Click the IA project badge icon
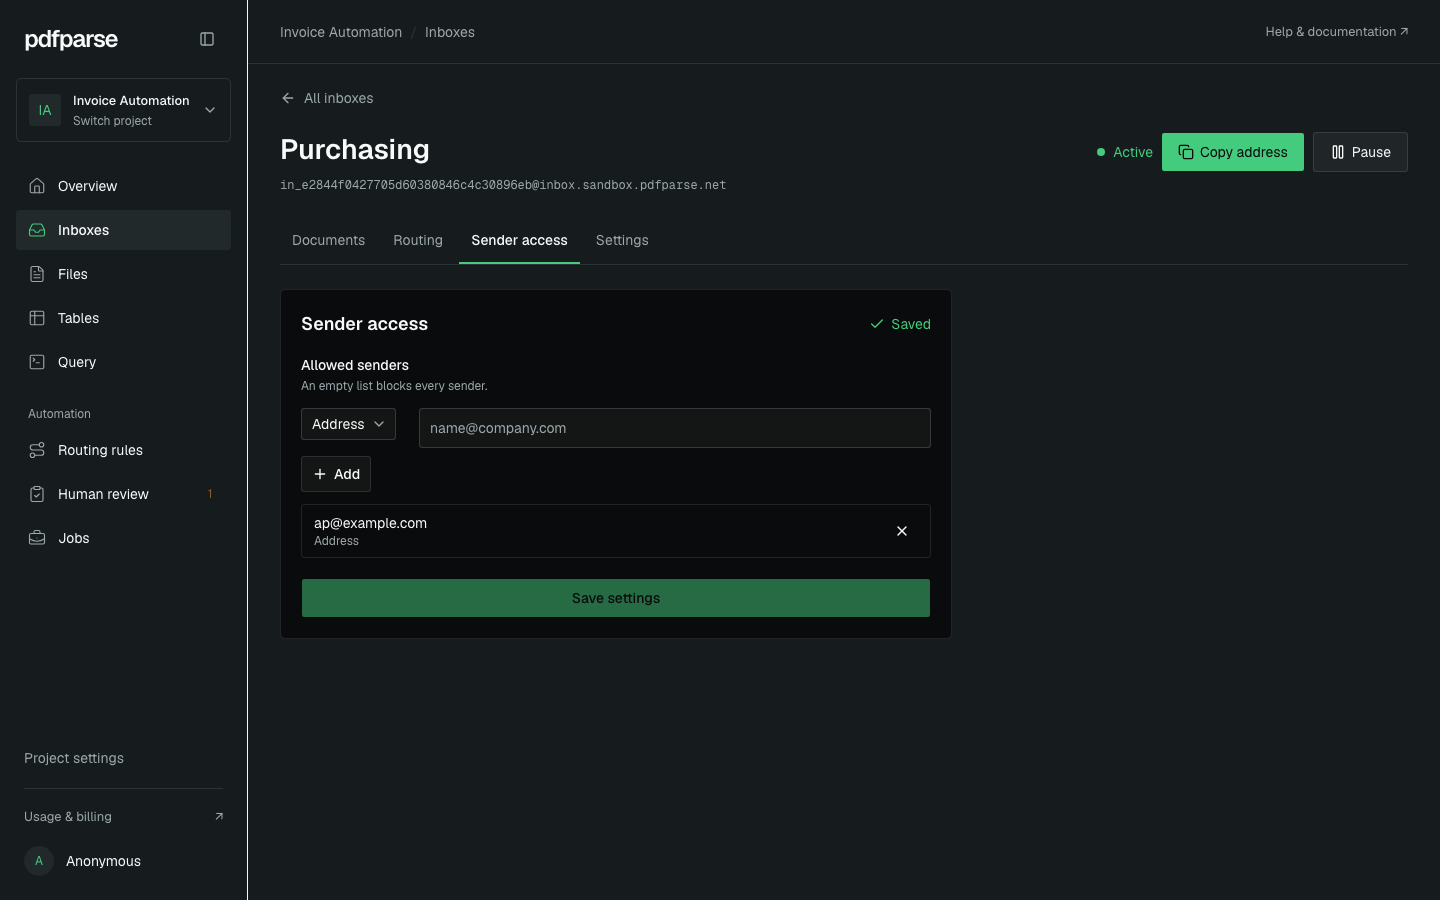 (45, 110)
